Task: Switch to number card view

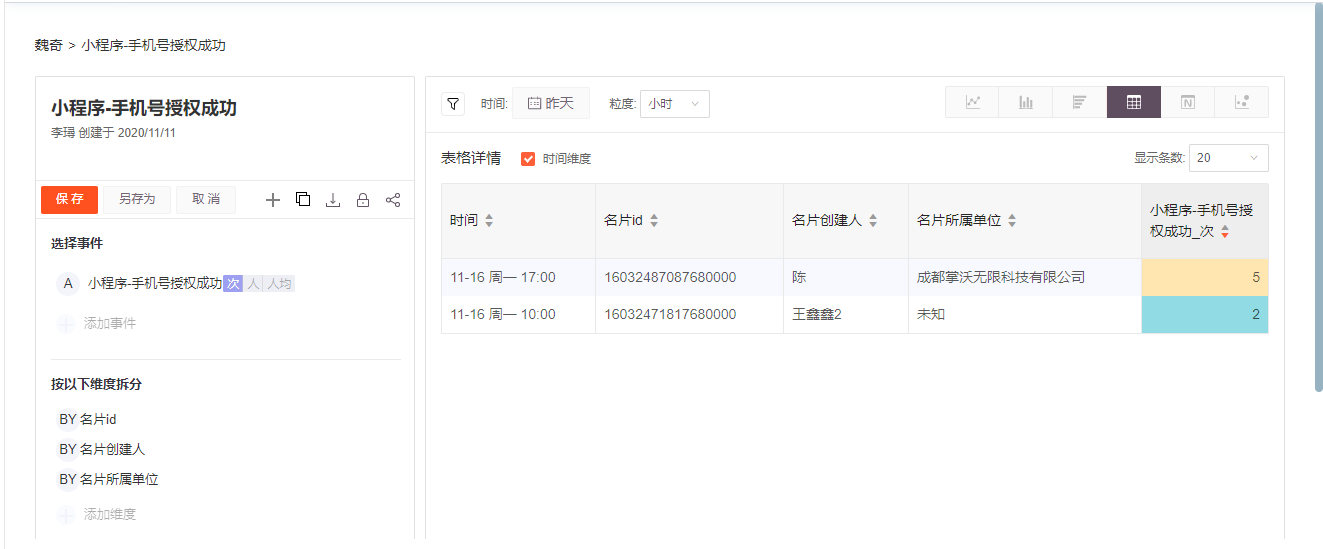Action: click(x=1188, y=102)
